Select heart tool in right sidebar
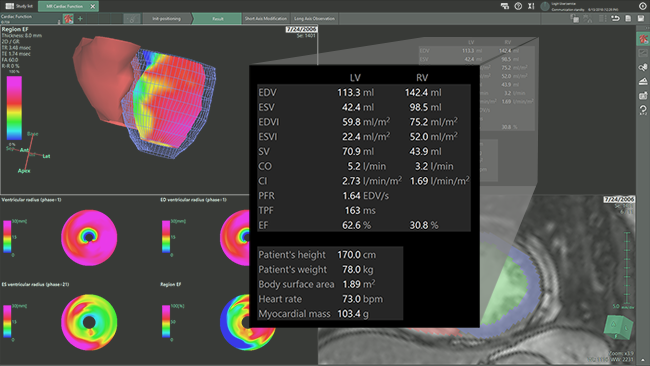Image resolution: width=650 pixels, height=366 pixels. (643, 39)
